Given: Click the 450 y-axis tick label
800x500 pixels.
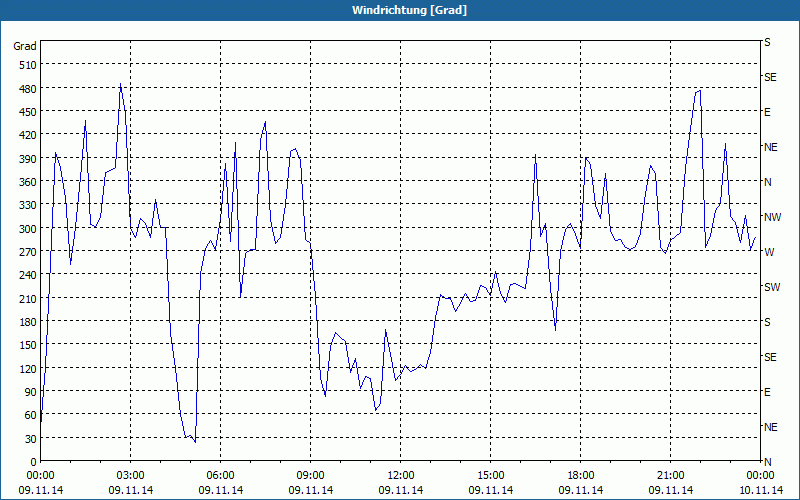Looking at the screenshot, I should coord(28,112).
